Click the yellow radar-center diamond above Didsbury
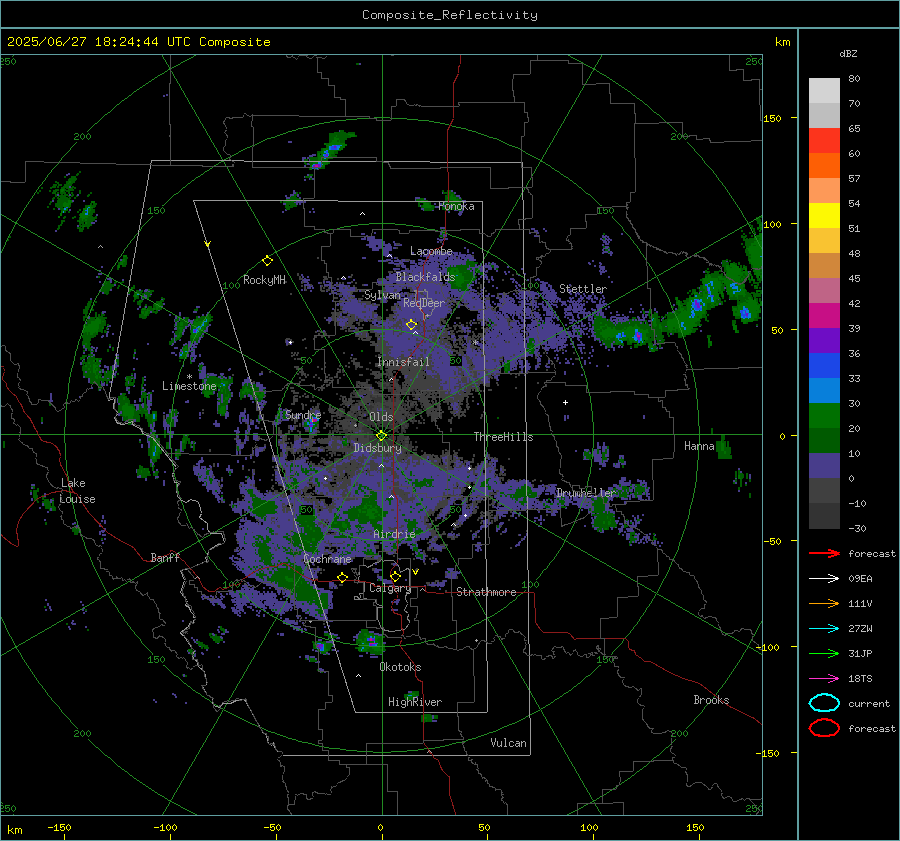Screen dimensions: 900x841 (381, 435)
